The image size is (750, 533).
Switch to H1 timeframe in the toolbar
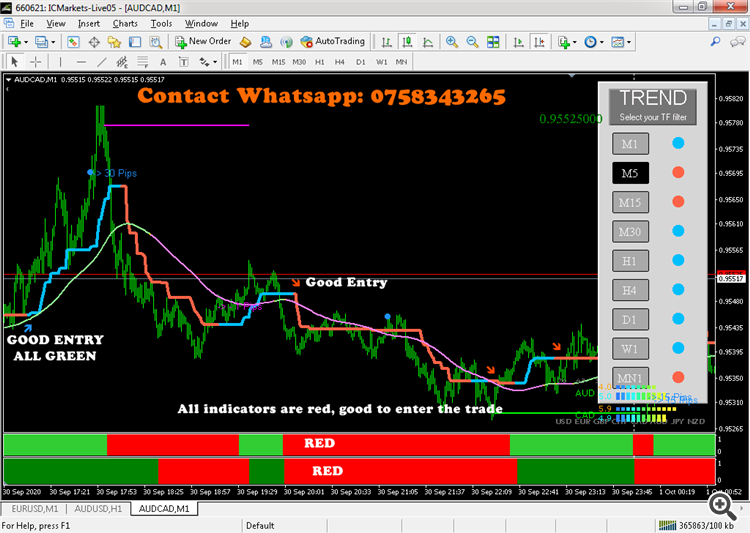pyautogui.click(x=320, y=62)
